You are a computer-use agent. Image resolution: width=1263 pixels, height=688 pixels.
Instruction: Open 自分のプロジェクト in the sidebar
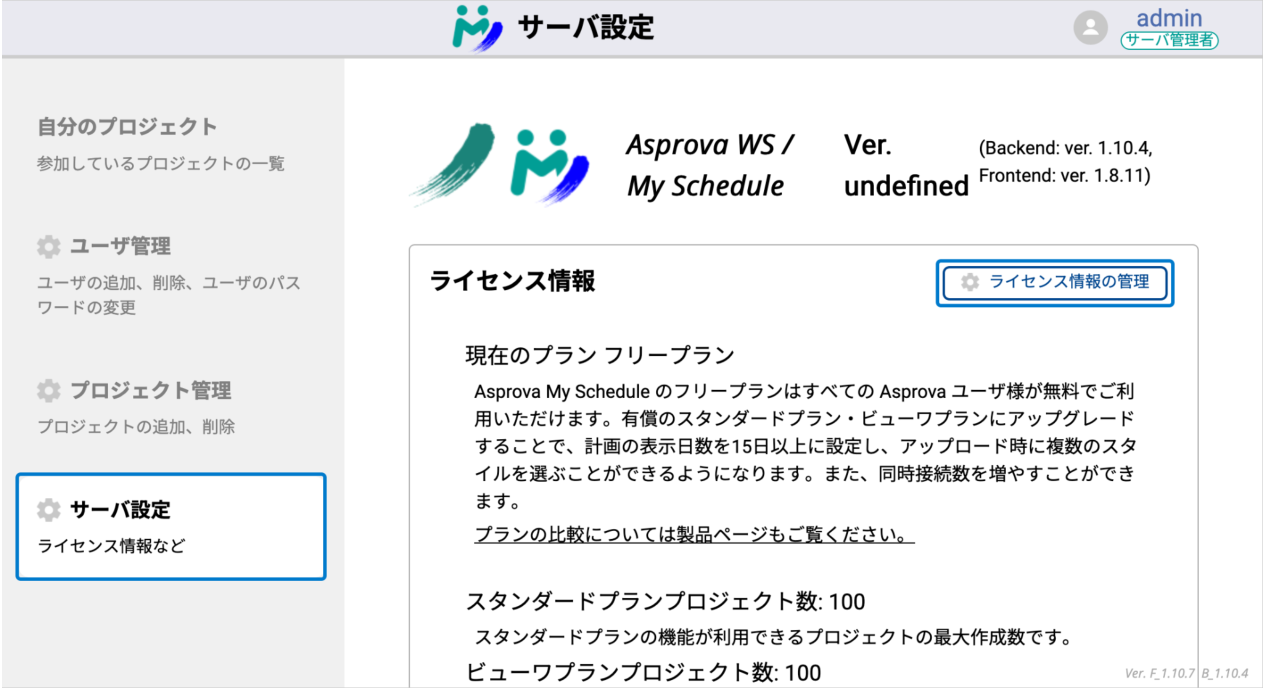click(x=127, y=127)
